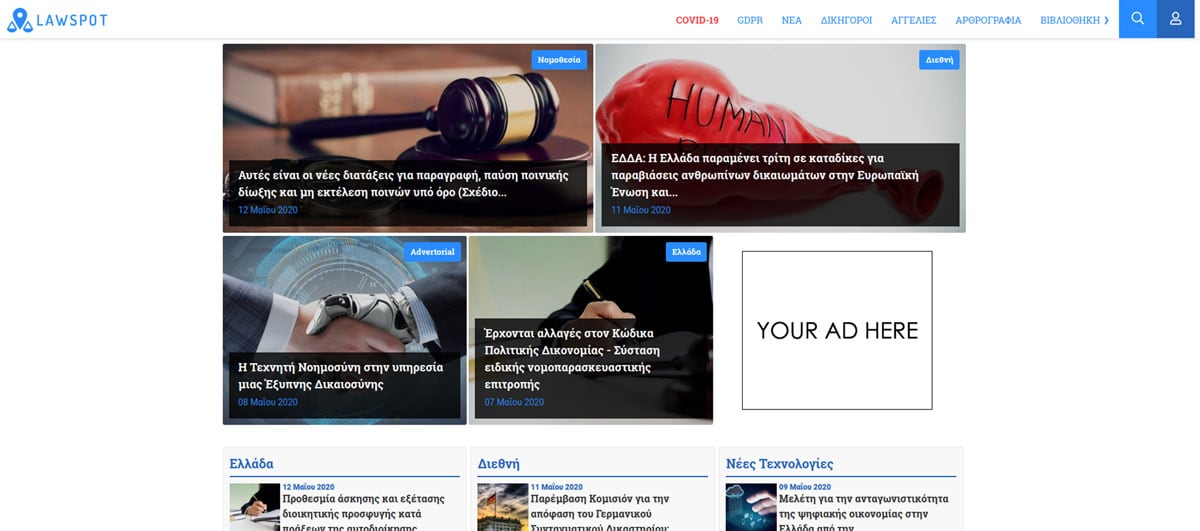Click thumbnail beside Παρέμβαση Κομισιόν article
Viewport: 1200px width, 531px height.
[502, 507]
